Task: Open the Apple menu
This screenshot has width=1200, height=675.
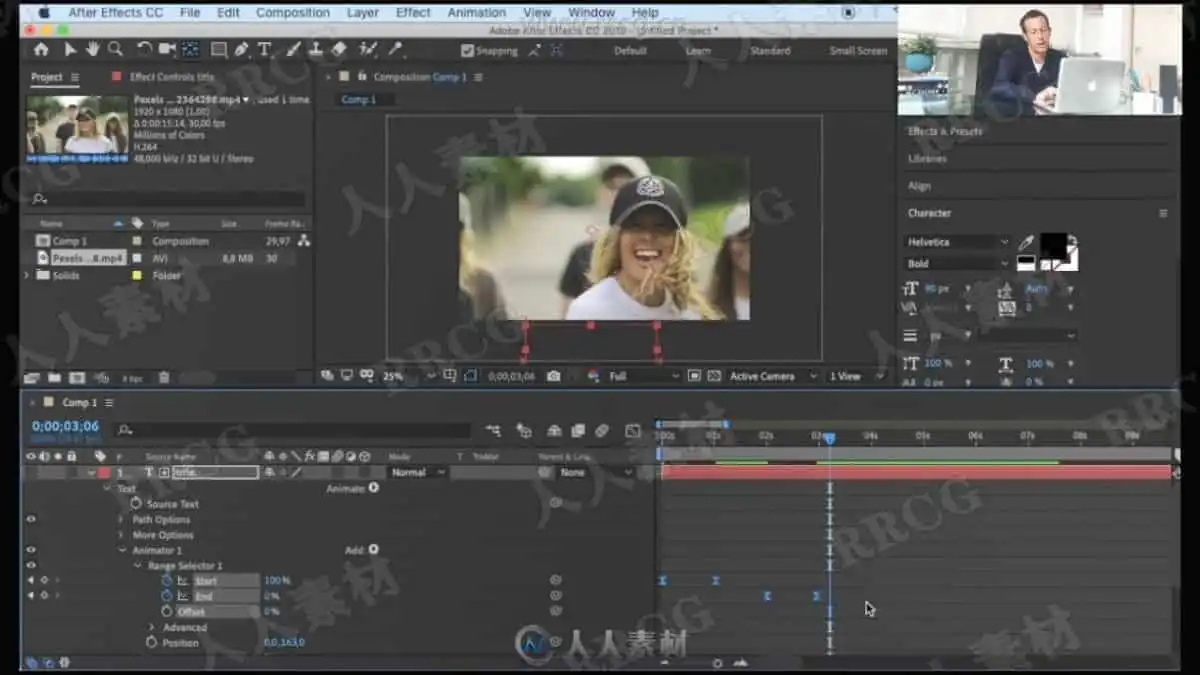Action: pos(43,12)
